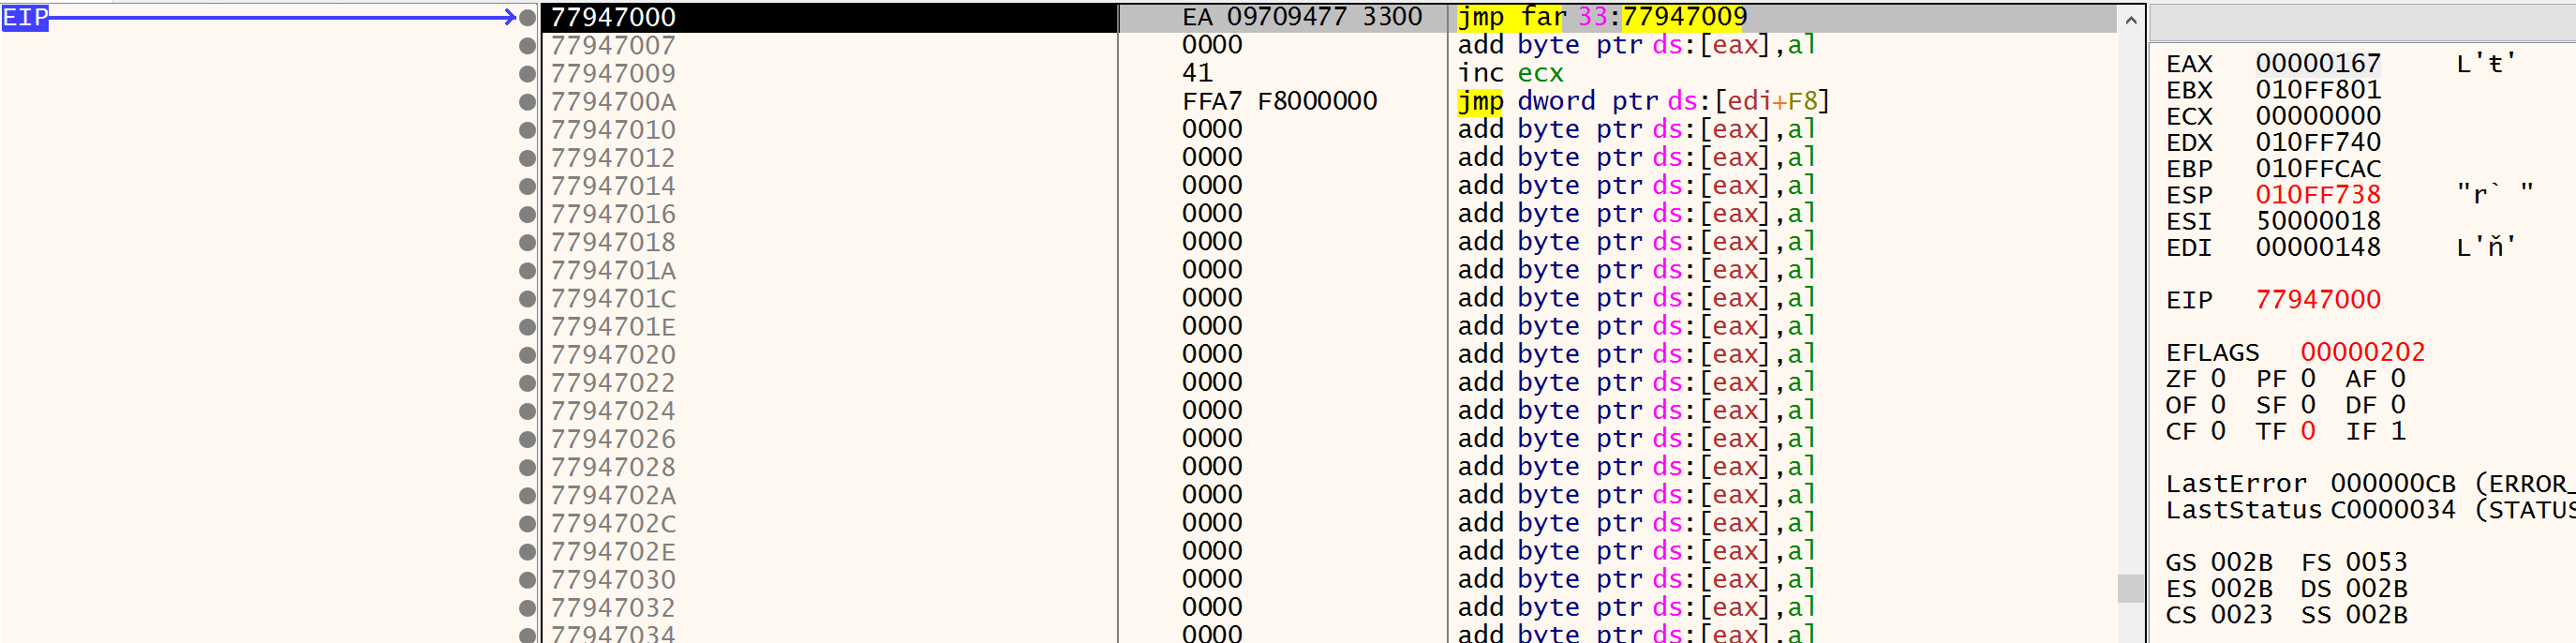The width and height of the screenshot is (2576, 643).
Task: Select EBP register value 010FFCAC
Action: 2318,169
